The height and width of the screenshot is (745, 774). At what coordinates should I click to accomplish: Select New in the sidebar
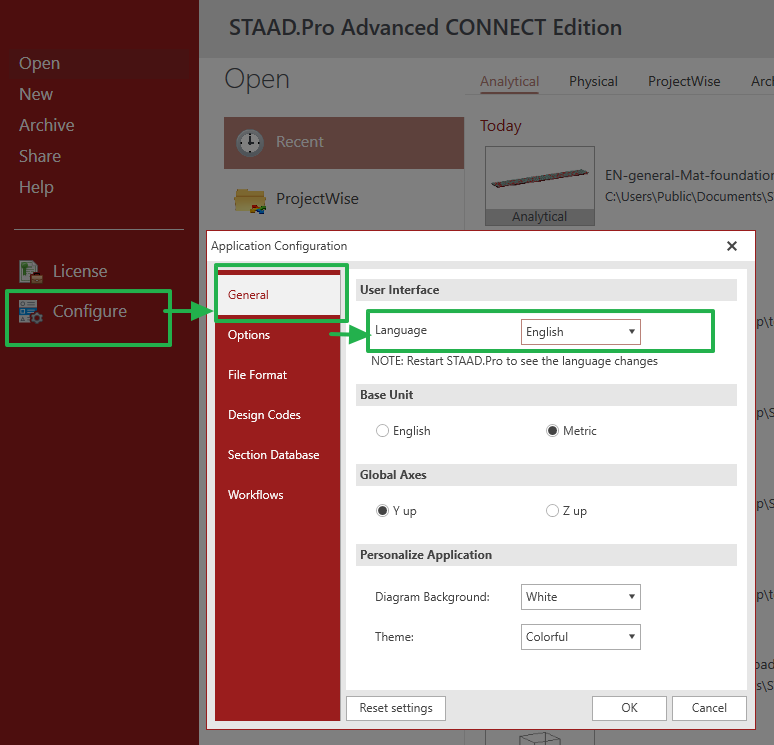click(x=36, y=94)
